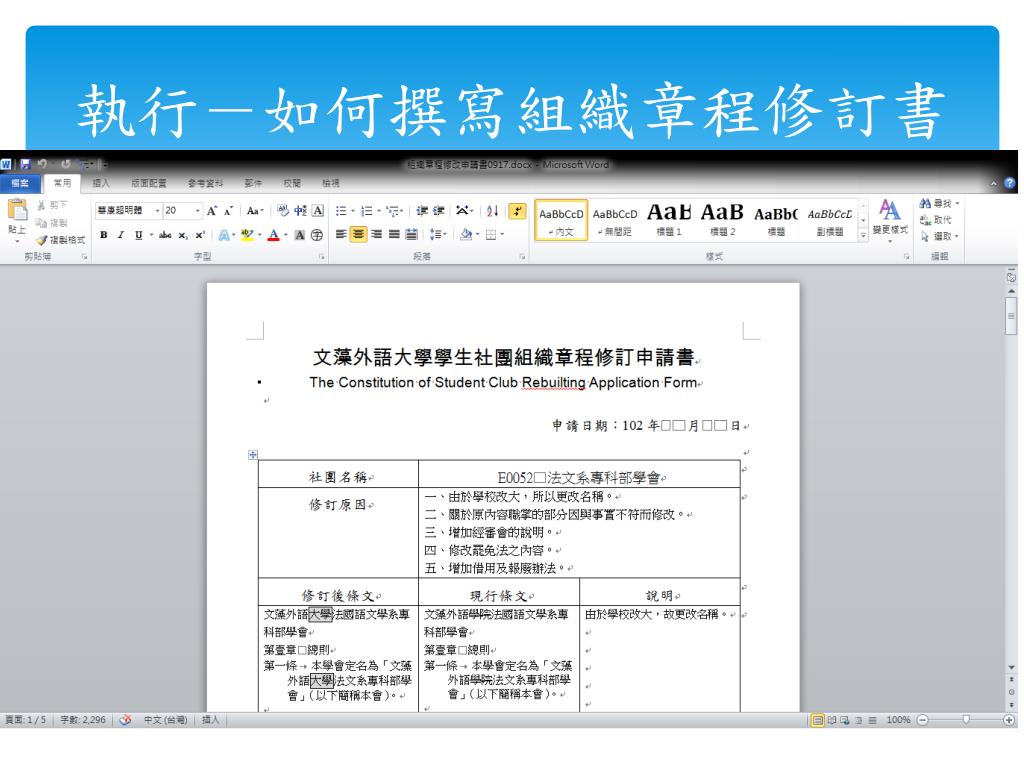Click the Justify alignment icon
The height and width of the screenshot is (768, 1024).
(394, 234)
